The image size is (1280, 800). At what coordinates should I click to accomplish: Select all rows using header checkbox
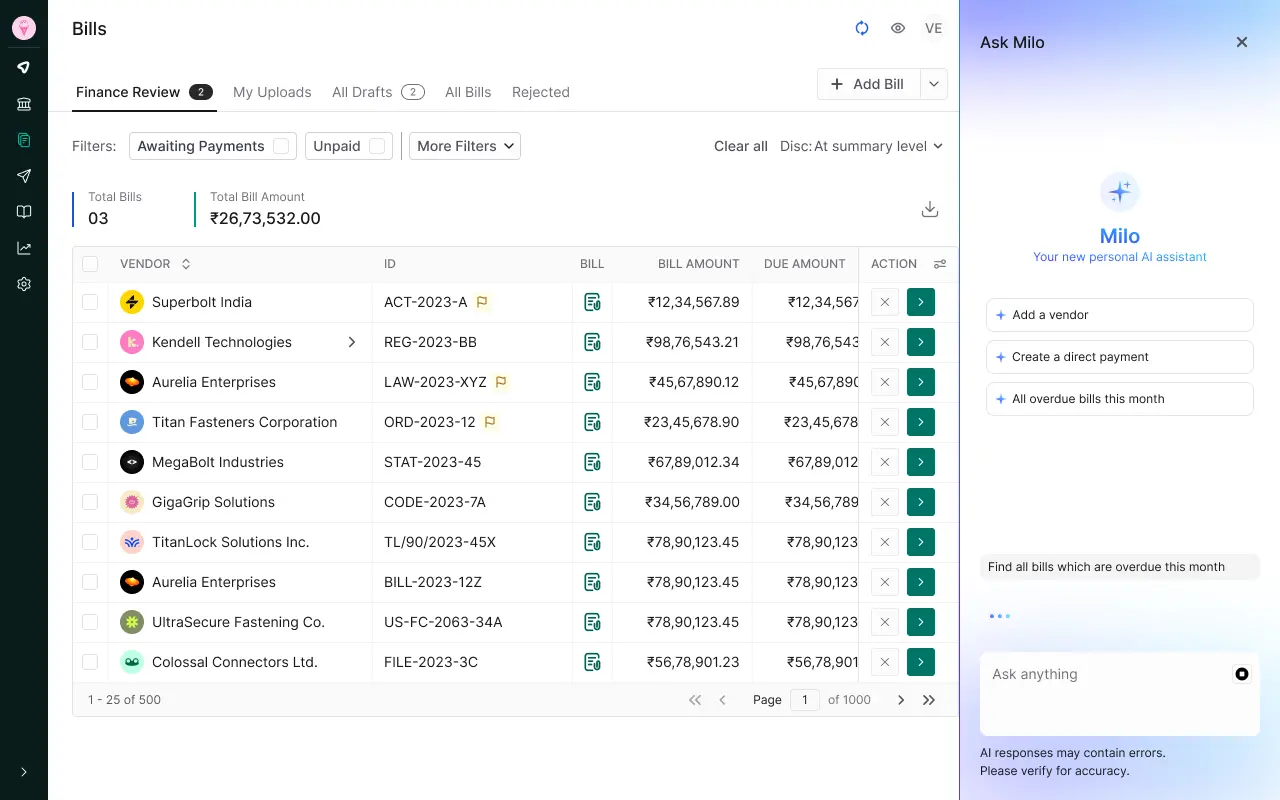pyautogui.click(x=90, y=264)
